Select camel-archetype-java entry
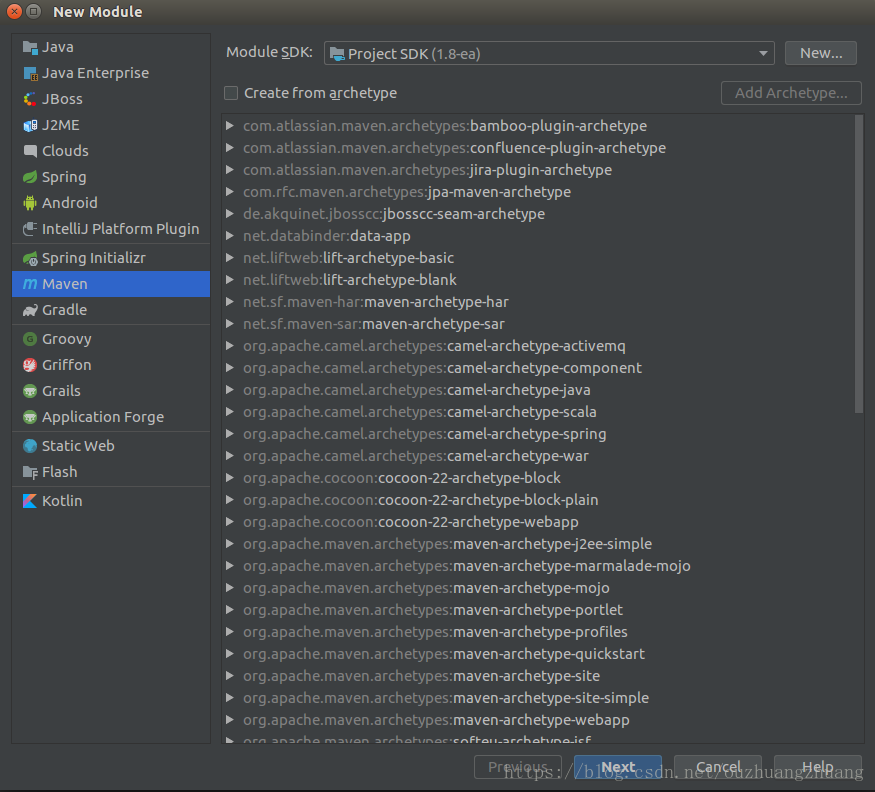Image resolution: width=875 pixels, height=792 pixels. pyautogui.click(x=416, y=390)
